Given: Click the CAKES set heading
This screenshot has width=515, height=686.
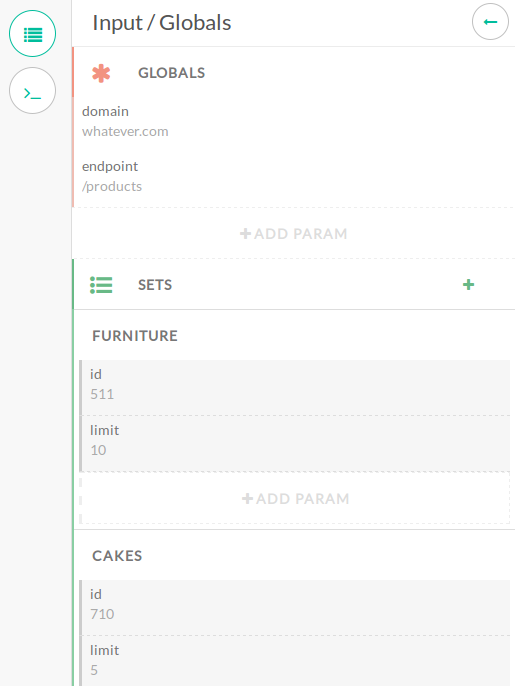Looking at the screenshot, I should [x=117, y=556].
